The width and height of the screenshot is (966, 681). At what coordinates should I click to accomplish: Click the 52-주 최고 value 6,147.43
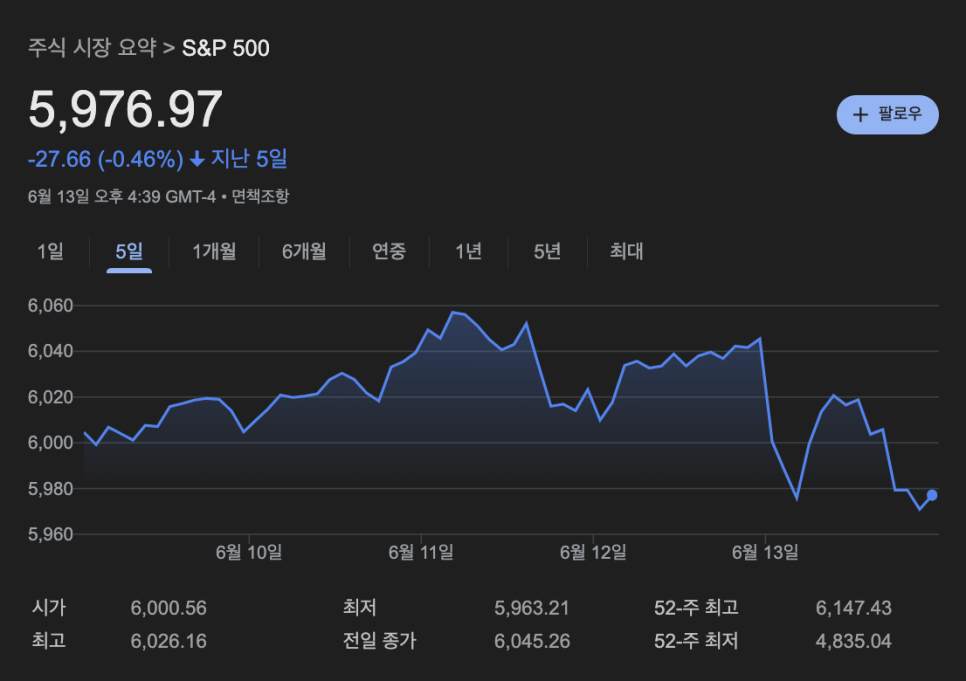[853, 608]
